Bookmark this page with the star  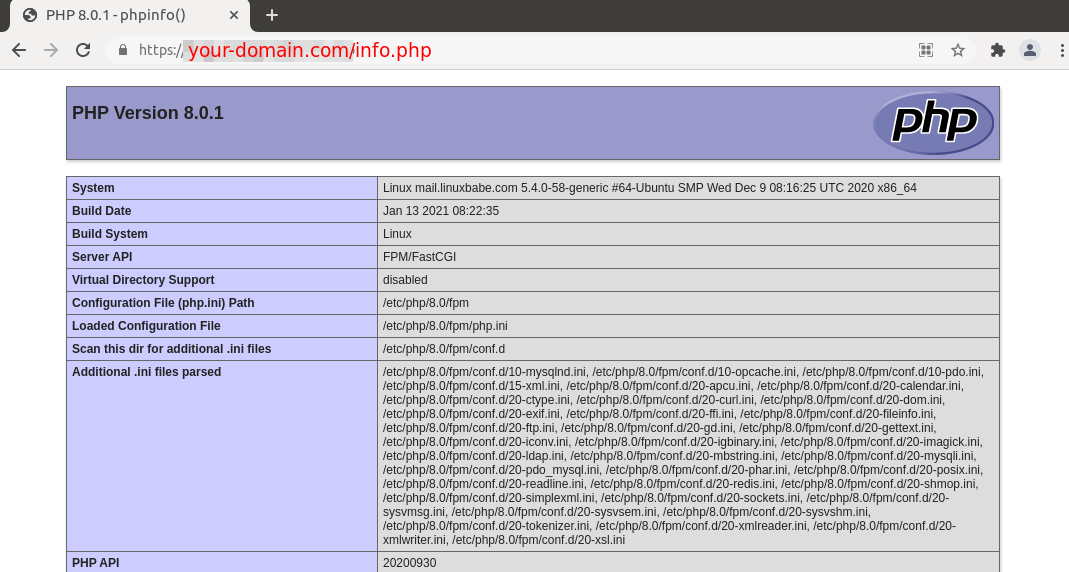(x=958, y=50)
